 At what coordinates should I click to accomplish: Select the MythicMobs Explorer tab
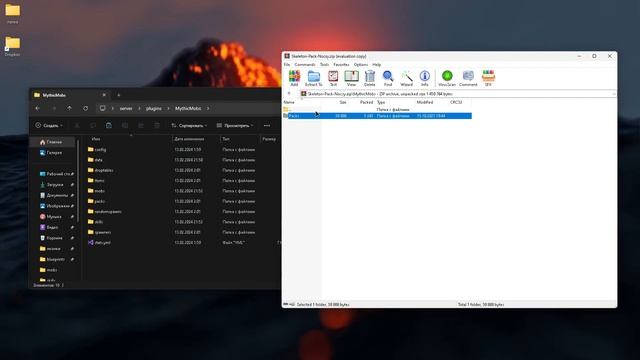70,95
